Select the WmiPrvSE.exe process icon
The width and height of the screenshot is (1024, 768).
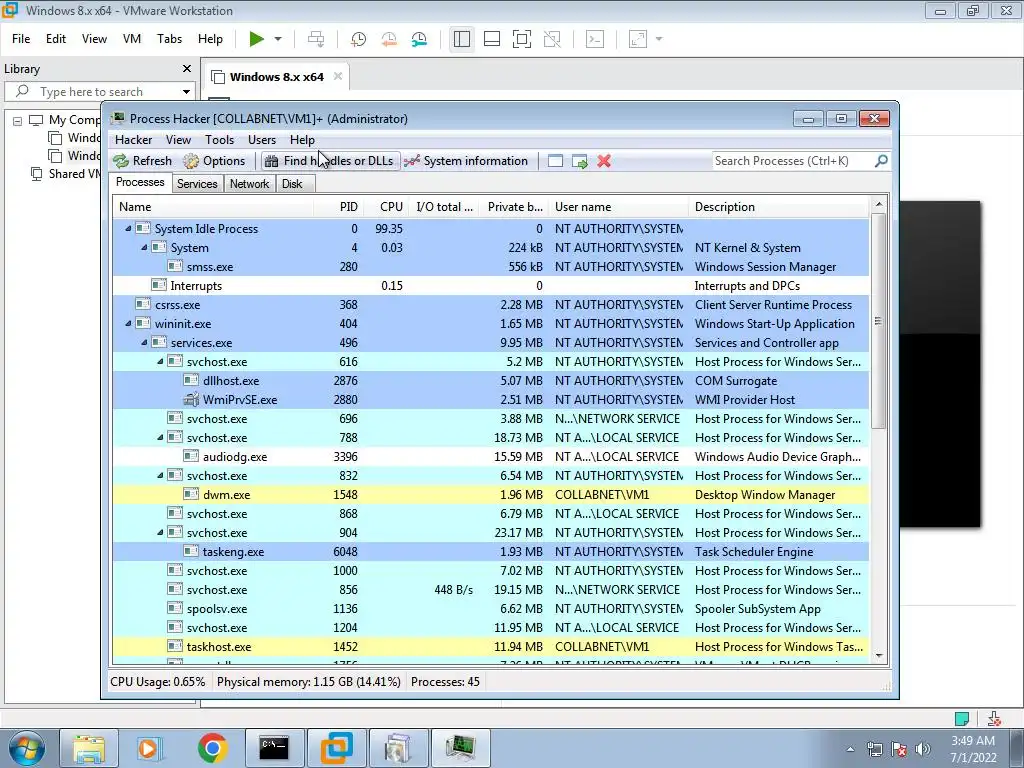pyautogui.click(x=191, y=400)
